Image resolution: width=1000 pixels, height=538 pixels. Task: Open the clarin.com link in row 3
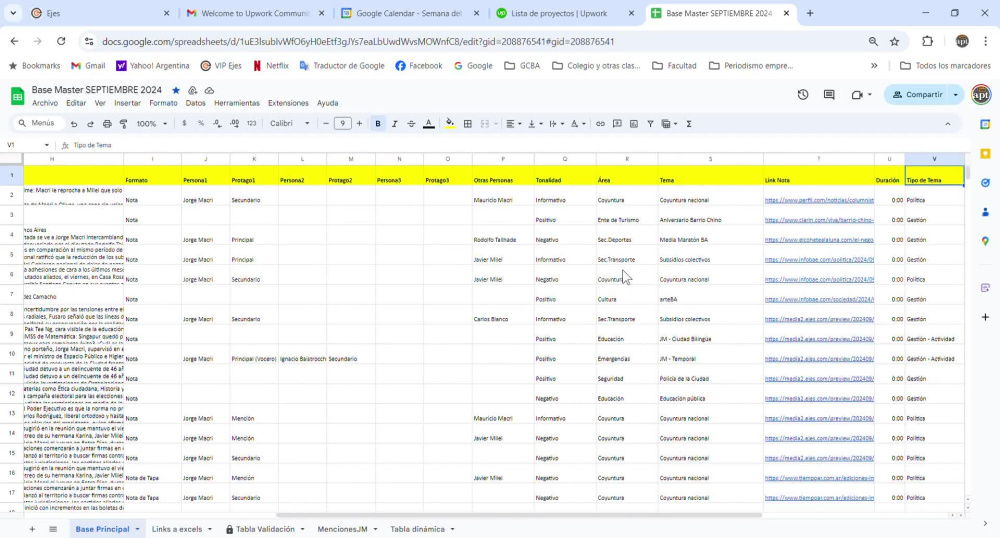pos(819,220)
